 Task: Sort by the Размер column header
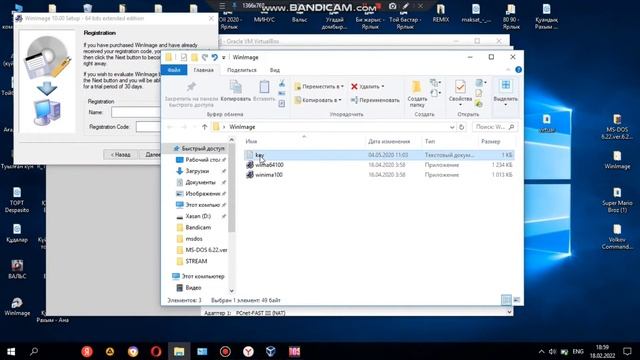[491, 142]
